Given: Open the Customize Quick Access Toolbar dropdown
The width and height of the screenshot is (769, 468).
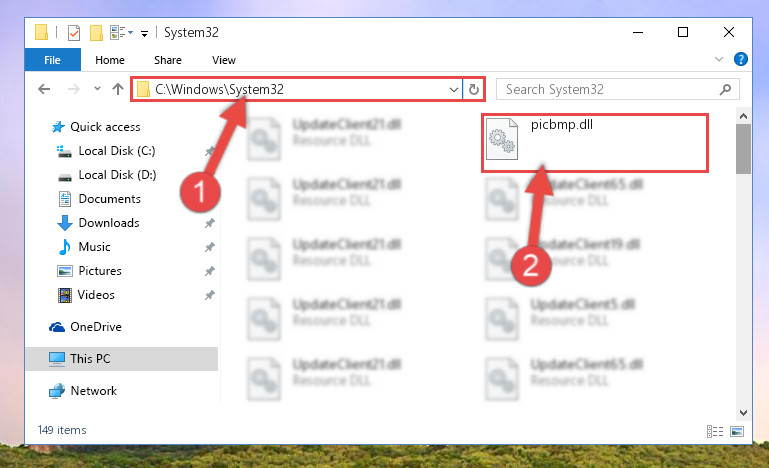Looking at the screenshot, I should click(144, 33).
